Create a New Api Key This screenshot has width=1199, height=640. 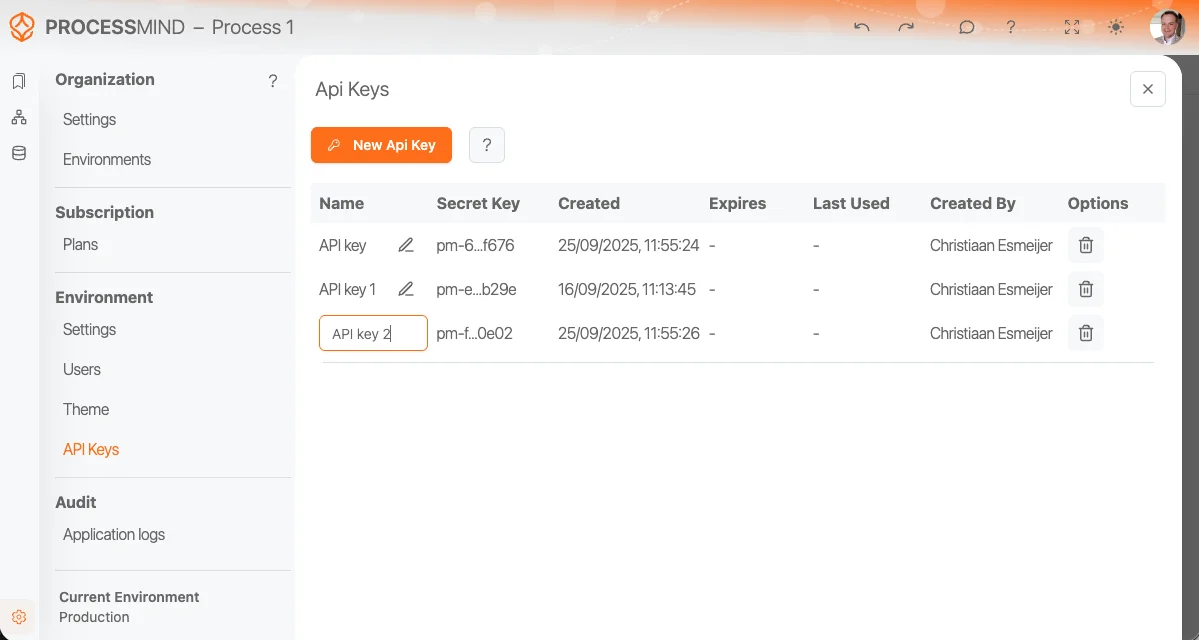381,145
